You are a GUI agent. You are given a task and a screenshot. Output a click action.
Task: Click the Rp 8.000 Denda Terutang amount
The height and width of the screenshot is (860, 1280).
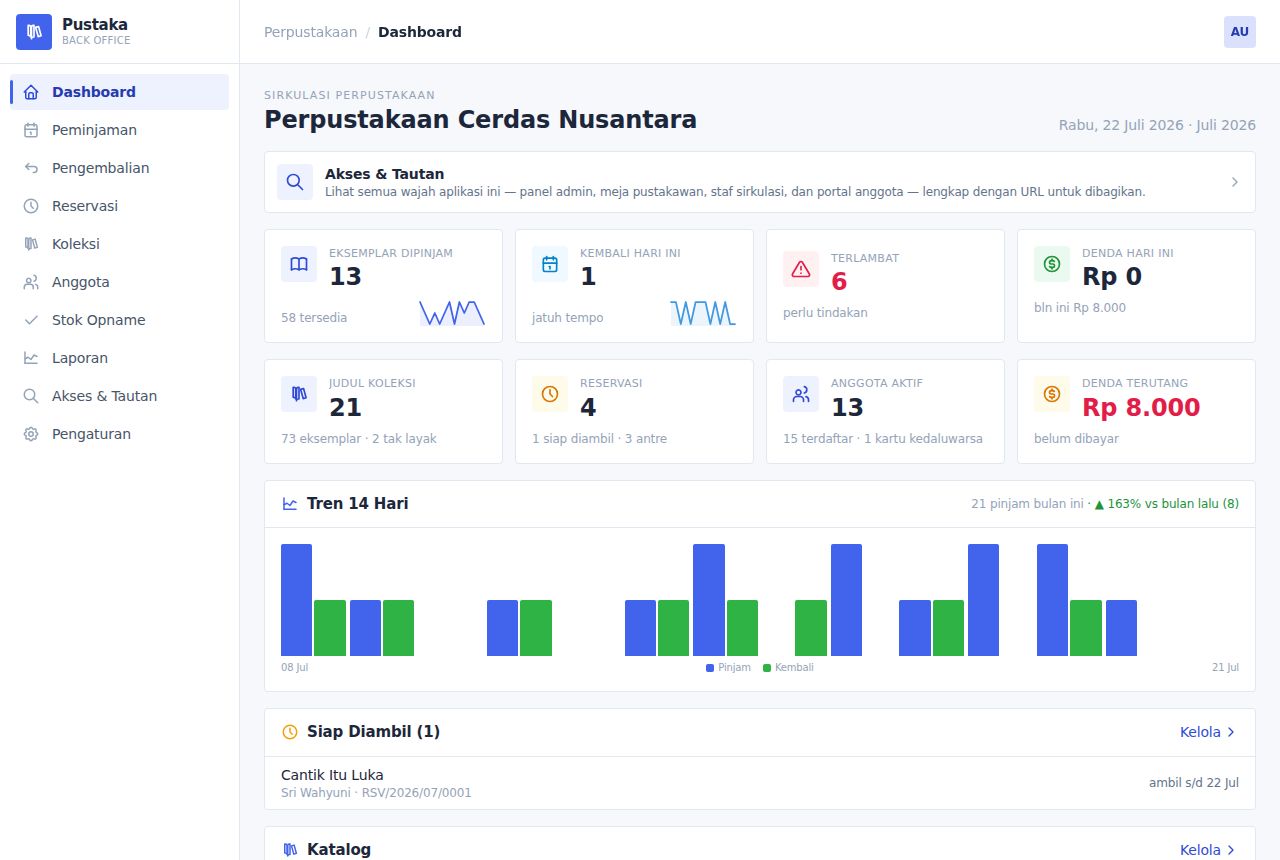1141,407
